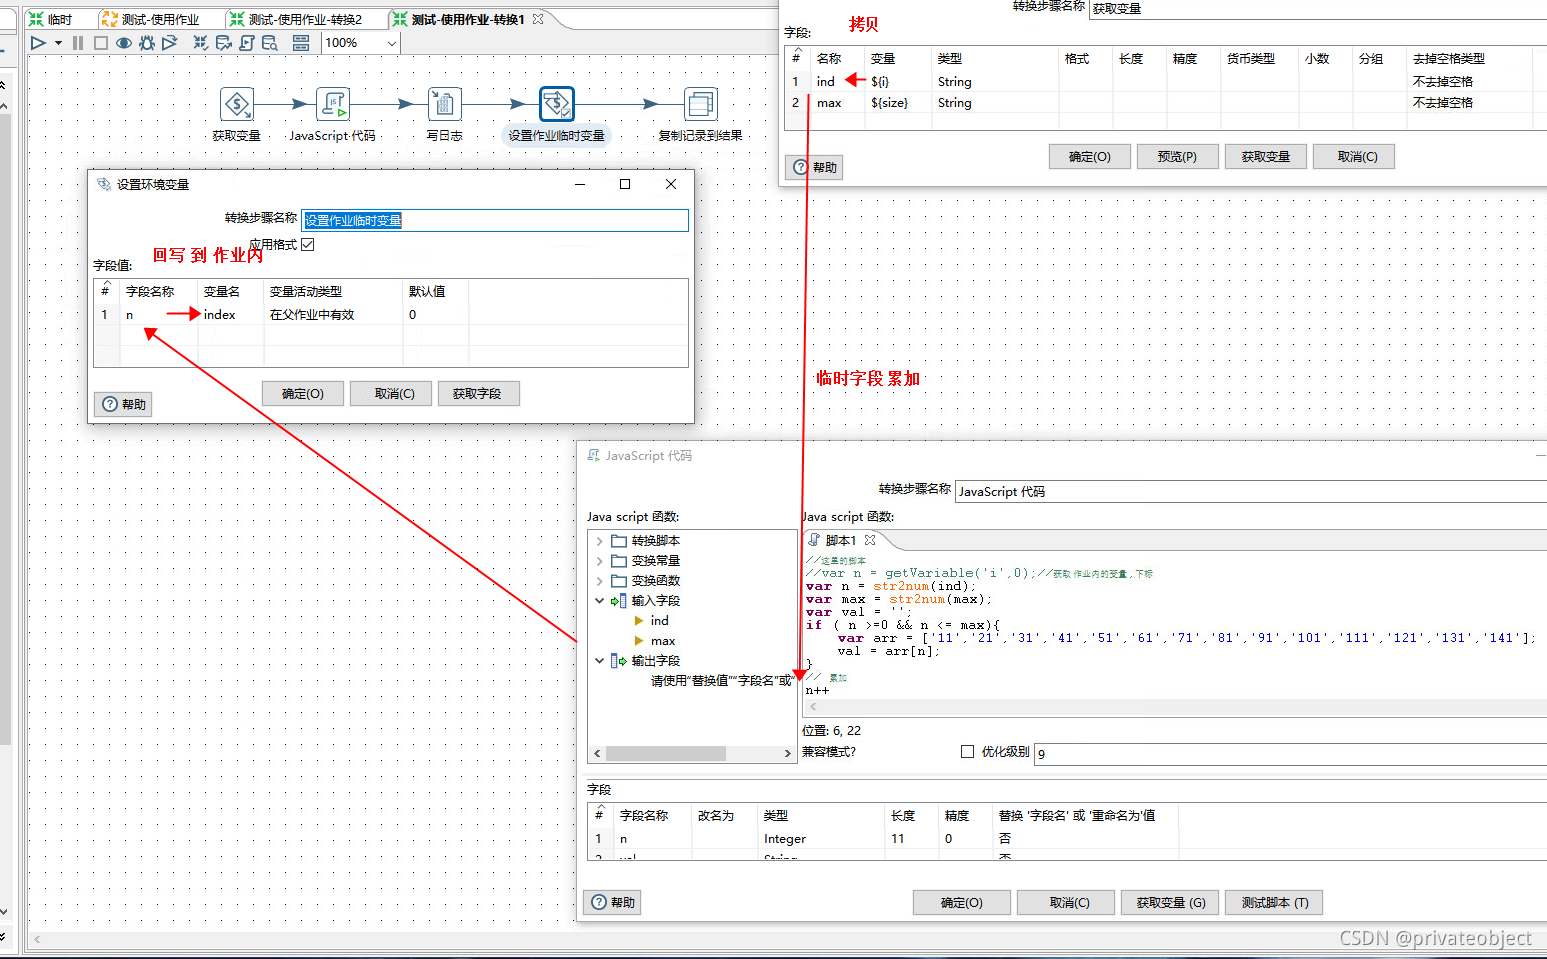
Task: Confirm 确定(O) in 设置环境变量 dialog
Action: (303, 393)
